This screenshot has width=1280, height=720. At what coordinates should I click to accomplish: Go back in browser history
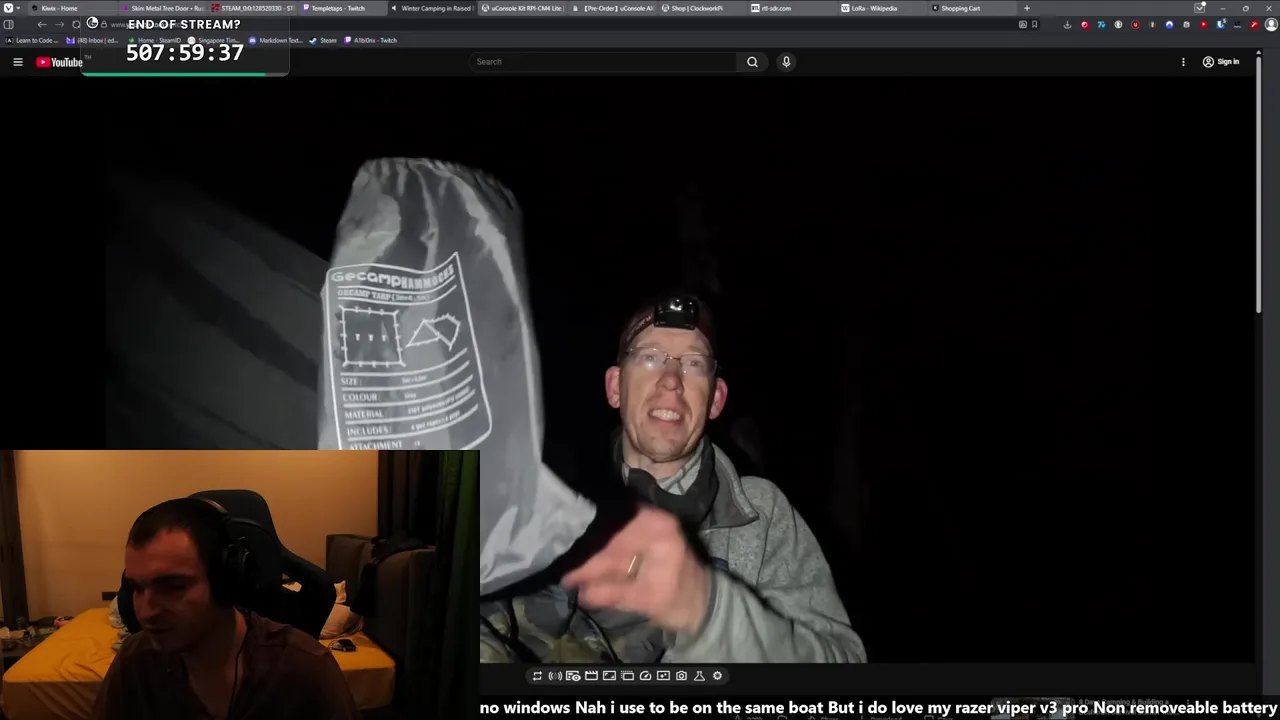click(x=42, y=24)
